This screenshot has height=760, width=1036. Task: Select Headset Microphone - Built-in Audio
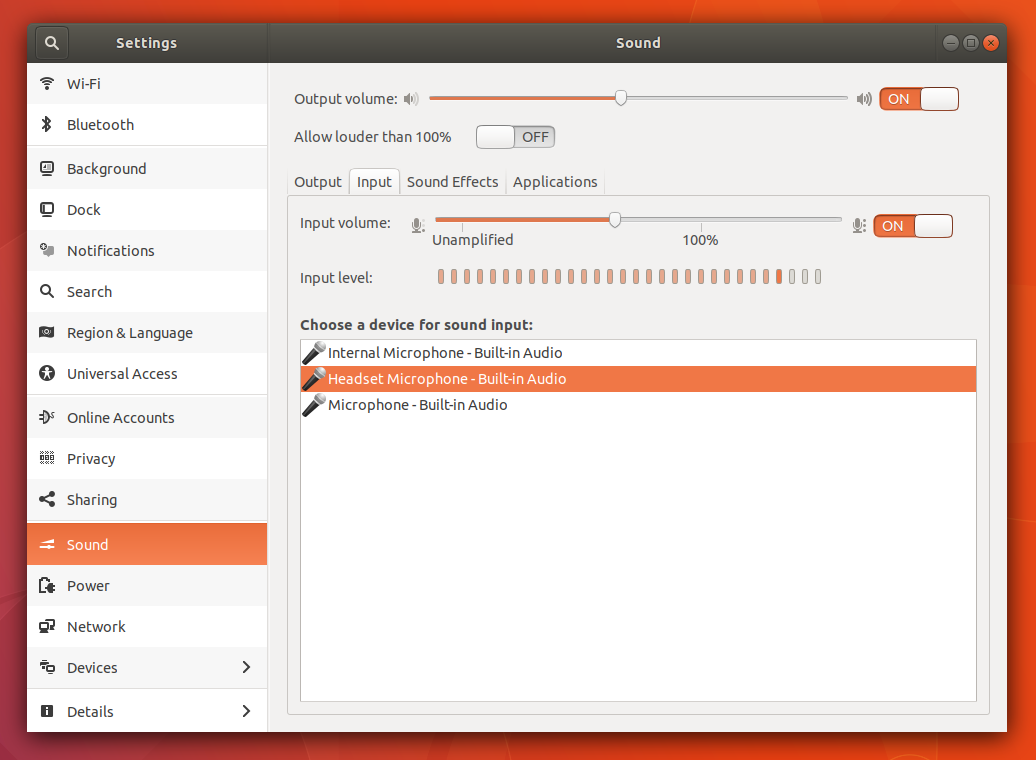pyautogui.click(x=638, y=379)
